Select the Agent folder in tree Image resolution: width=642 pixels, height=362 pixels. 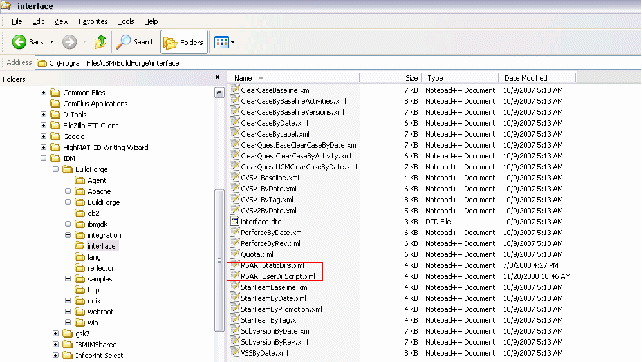(91, 180)
